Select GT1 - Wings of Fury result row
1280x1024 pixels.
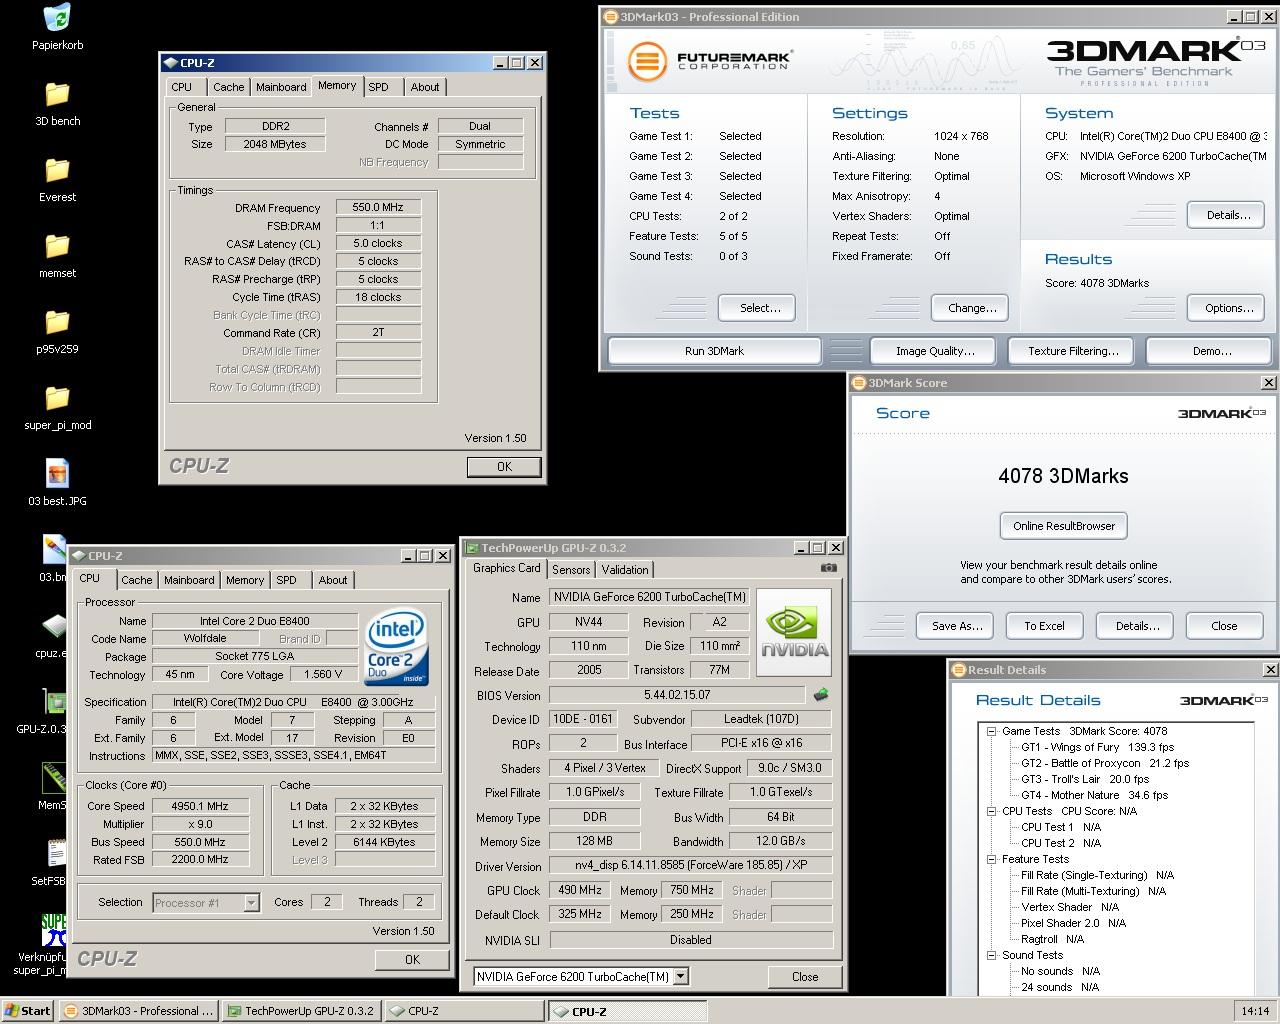coord(1097,747)
